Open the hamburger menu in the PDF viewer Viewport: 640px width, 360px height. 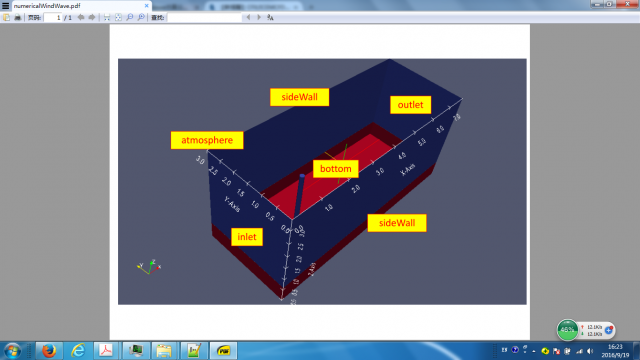coord(6,6)
